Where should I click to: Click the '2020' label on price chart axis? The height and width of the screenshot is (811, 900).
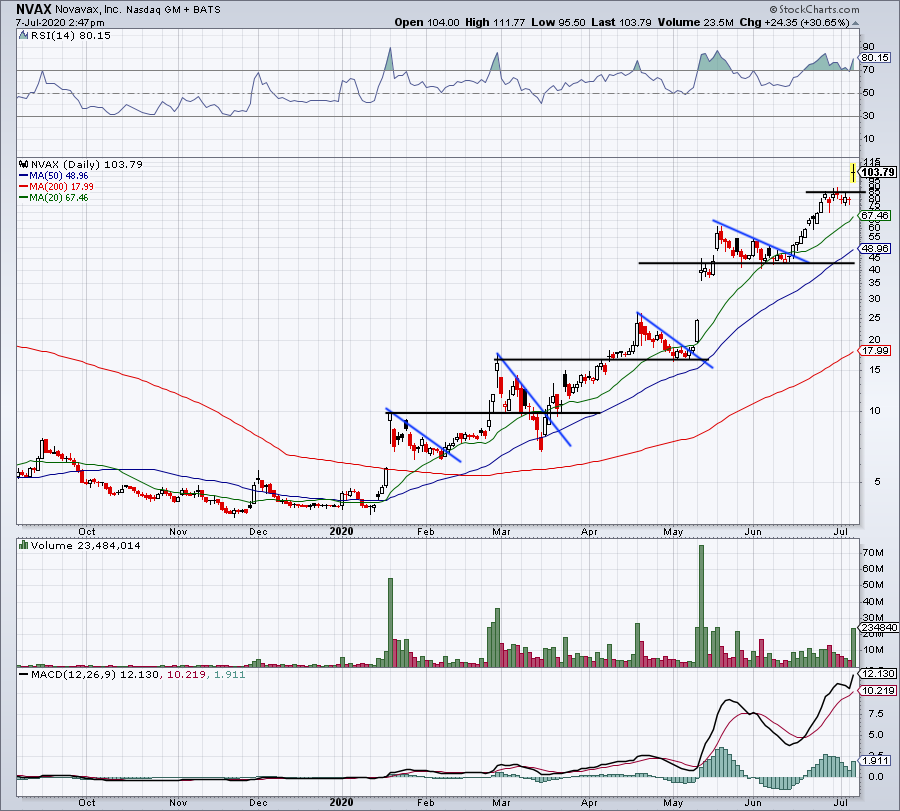coord(342,531)
